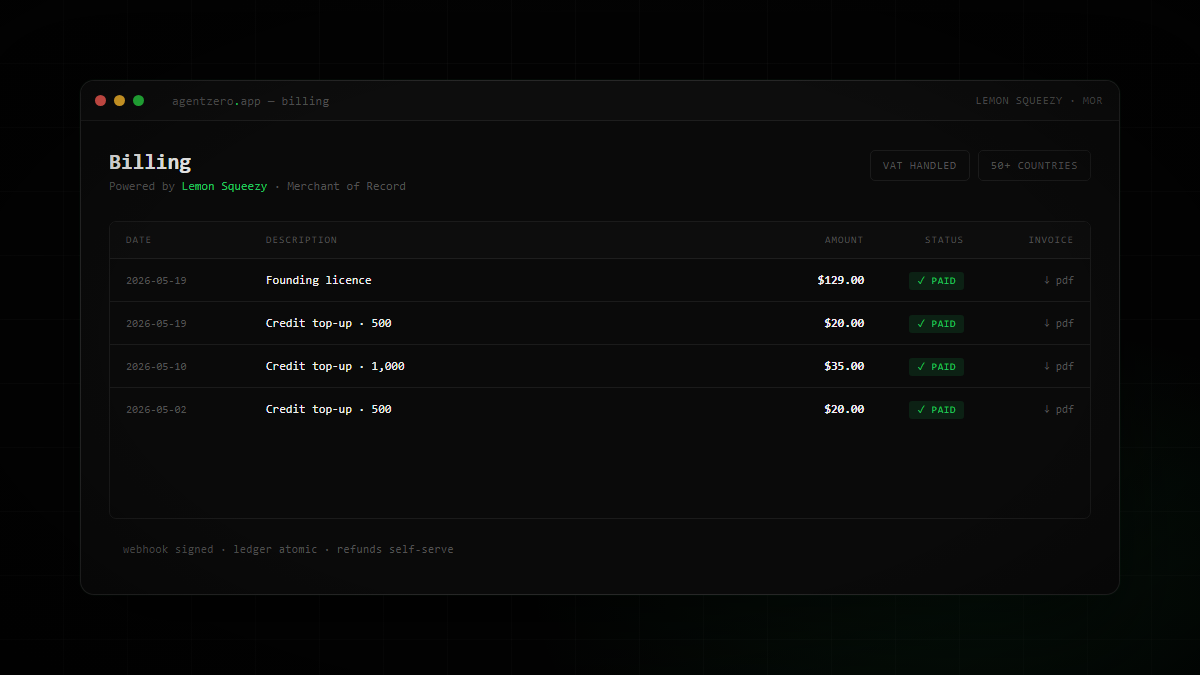Click the Billing page heading
The height and width of the screenshot is (675, 1200).
[x=150, y=162]
